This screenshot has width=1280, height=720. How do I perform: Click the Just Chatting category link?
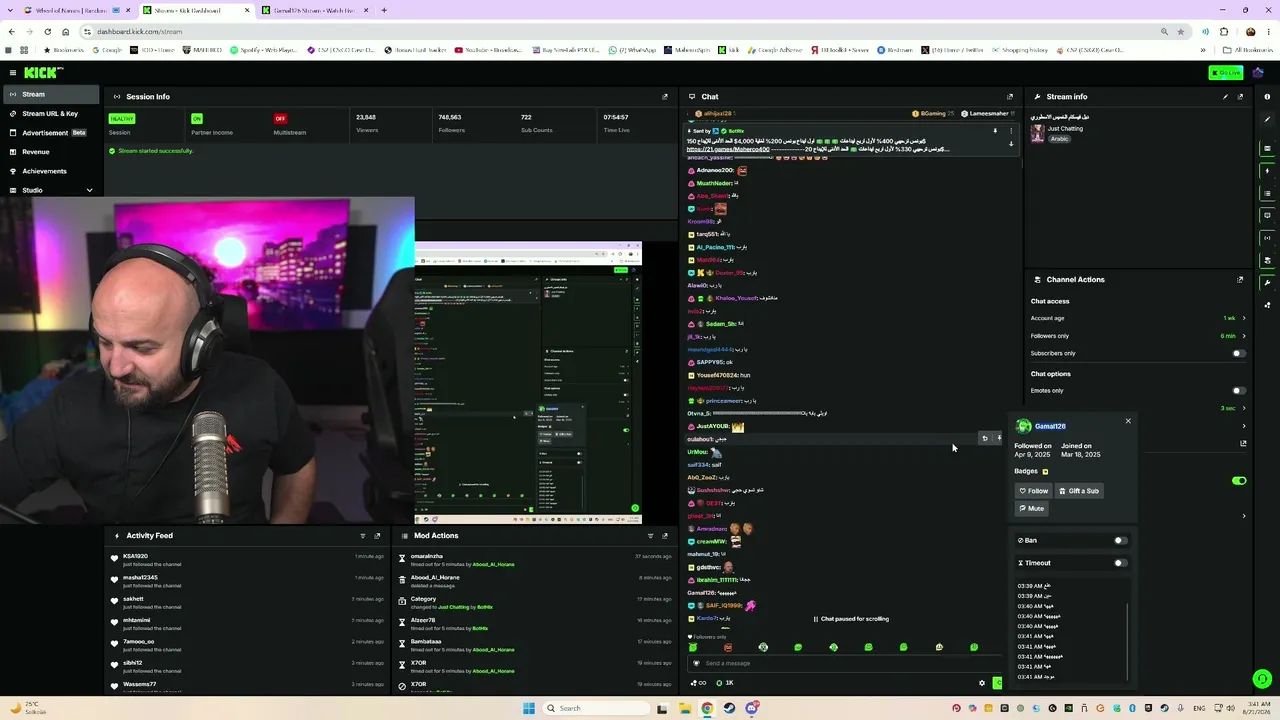click(x=1066, y=128)
